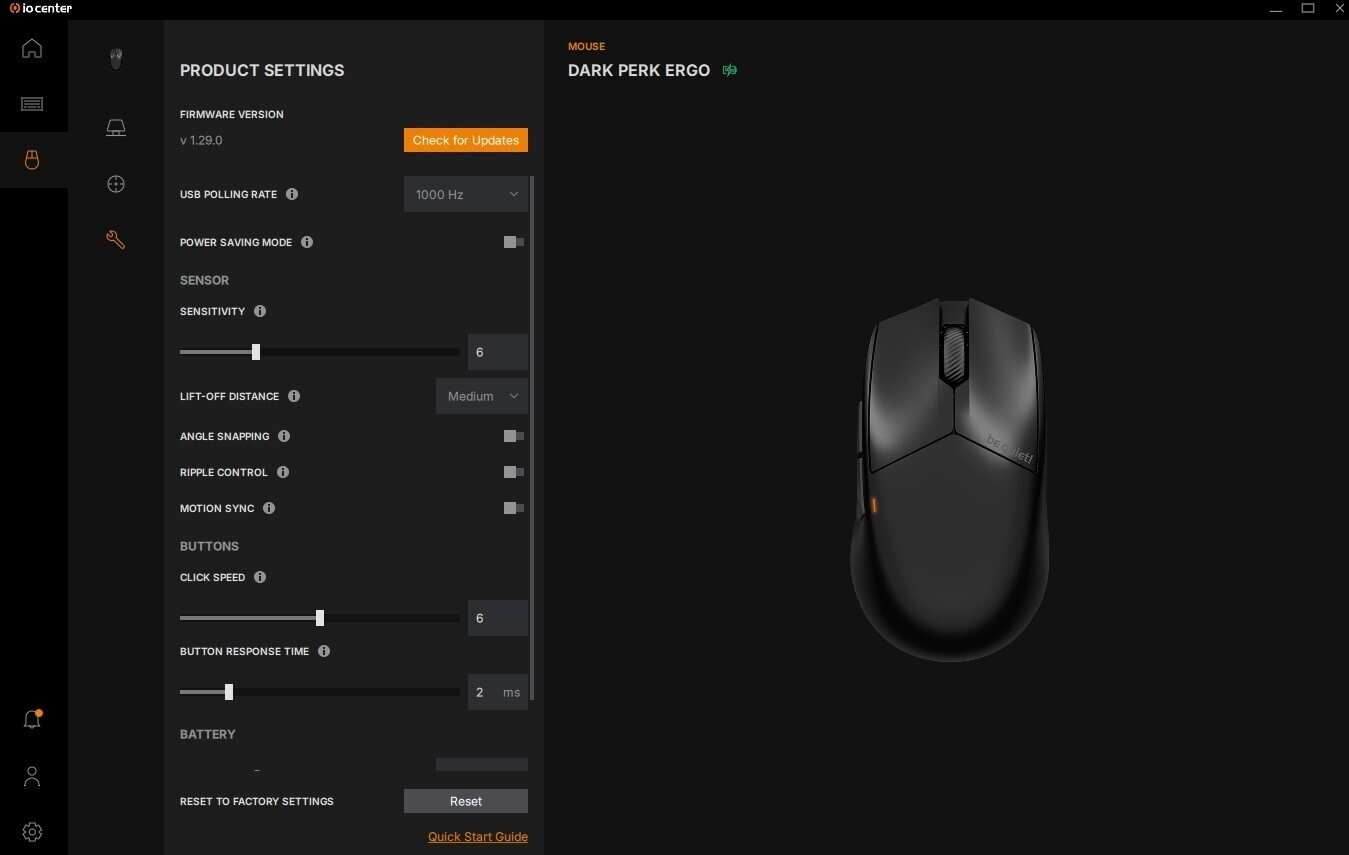Image resolution: width=1349 pixels, height=855 pixels.
Task: Show info for USB Polling Rate
Action: coord(292,194)
